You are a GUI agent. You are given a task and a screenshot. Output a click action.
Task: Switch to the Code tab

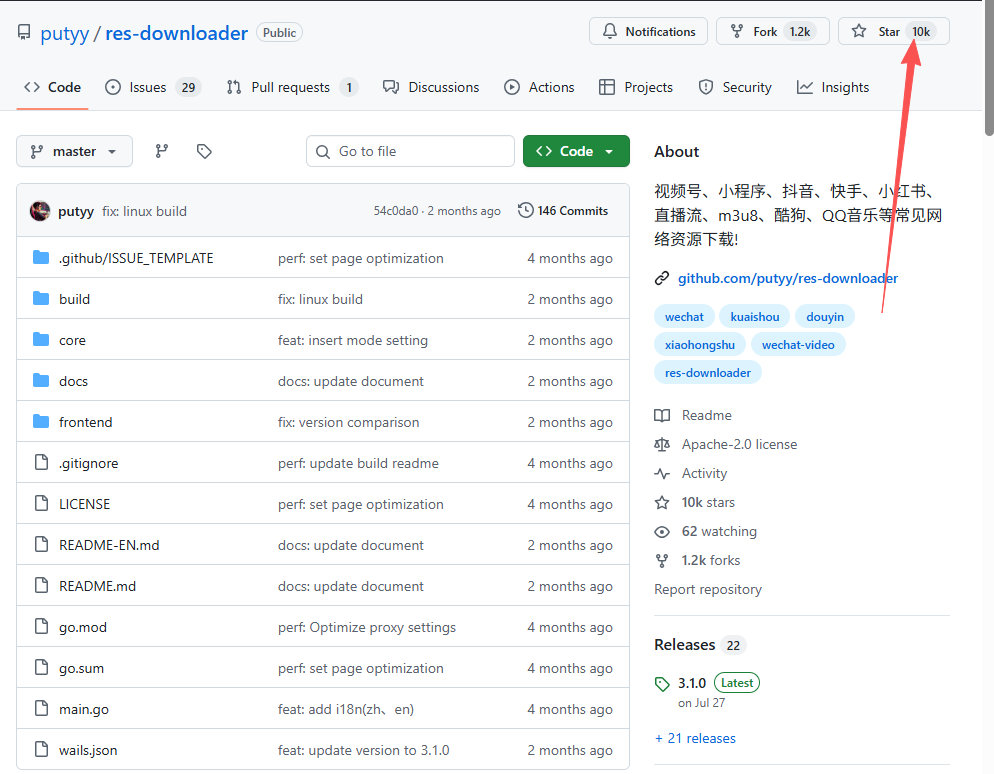[x=53, y=87]
